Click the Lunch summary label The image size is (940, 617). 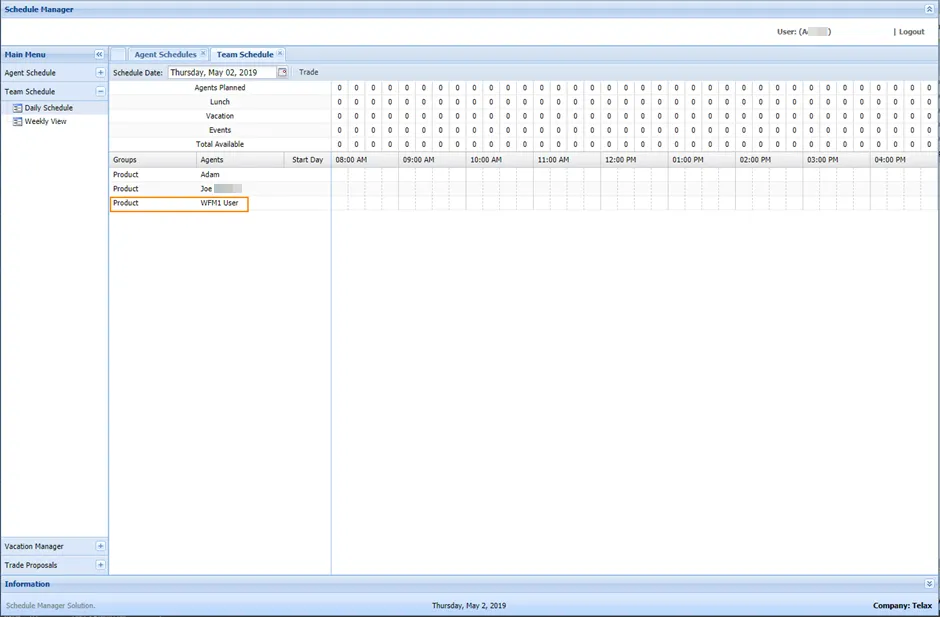point(220,102)
